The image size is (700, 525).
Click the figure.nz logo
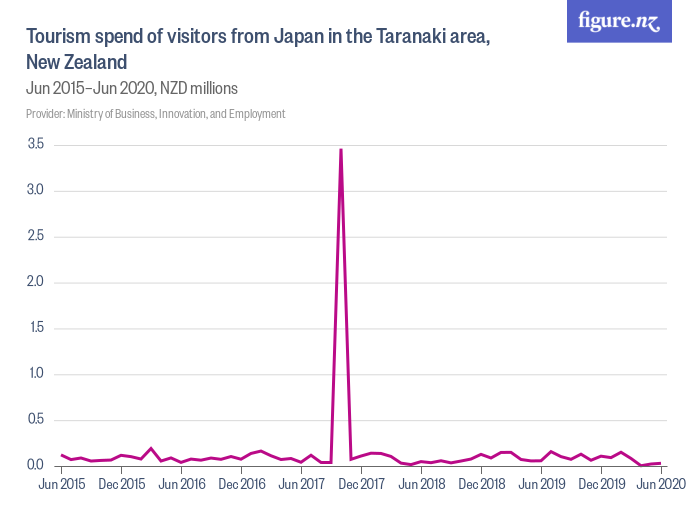point(619,22)
